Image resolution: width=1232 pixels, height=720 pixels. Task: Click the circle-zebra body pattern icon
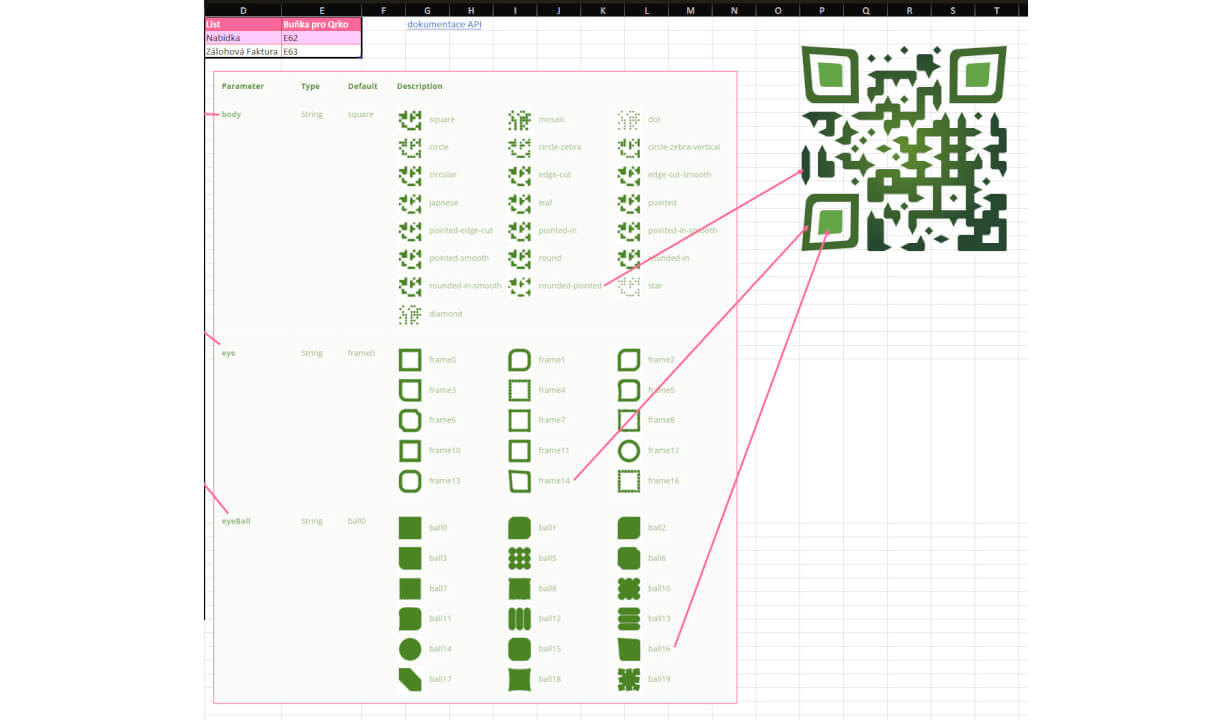click(519, 148)
